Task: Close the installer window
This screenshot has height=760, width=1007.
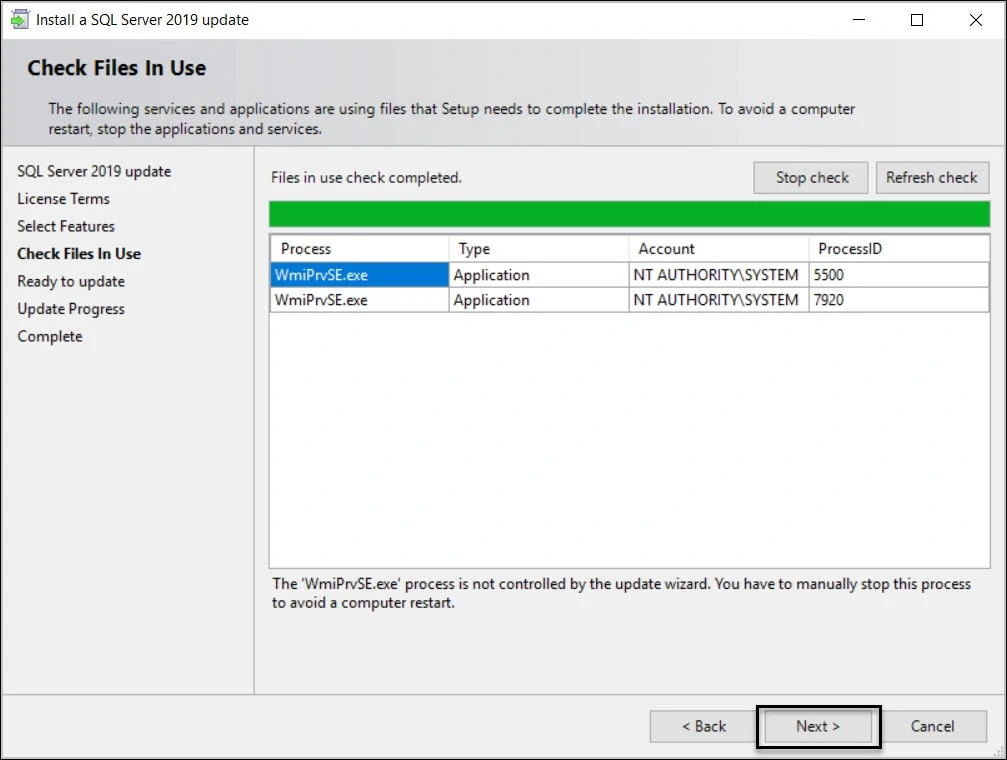Action: [x=976, y=20]
